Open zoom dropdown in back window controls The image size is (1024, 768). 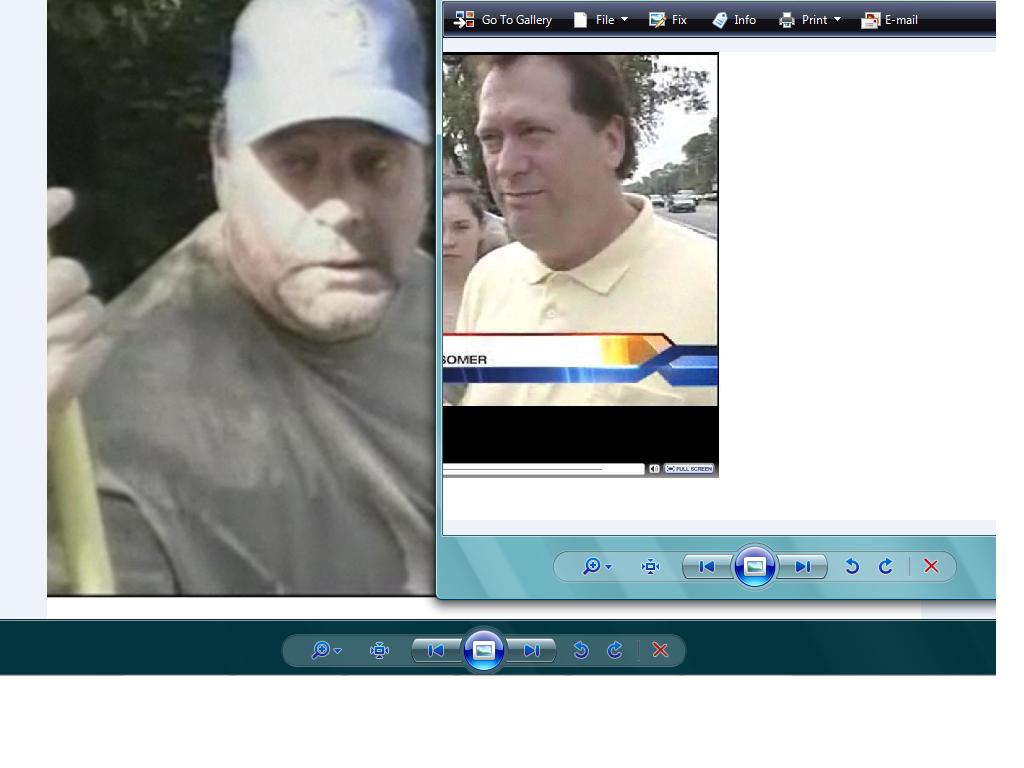[326, 651]
